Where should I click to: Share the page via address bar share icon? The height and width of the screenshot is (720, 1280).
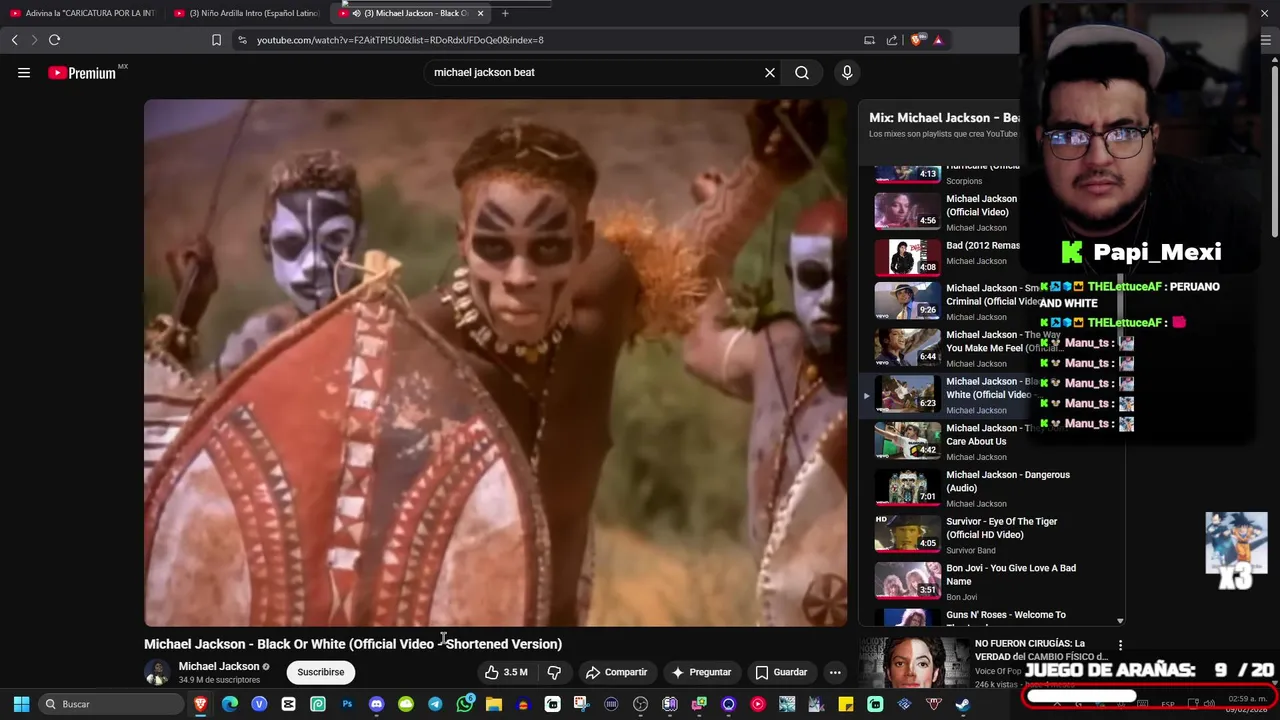click(x=892, y=40)
